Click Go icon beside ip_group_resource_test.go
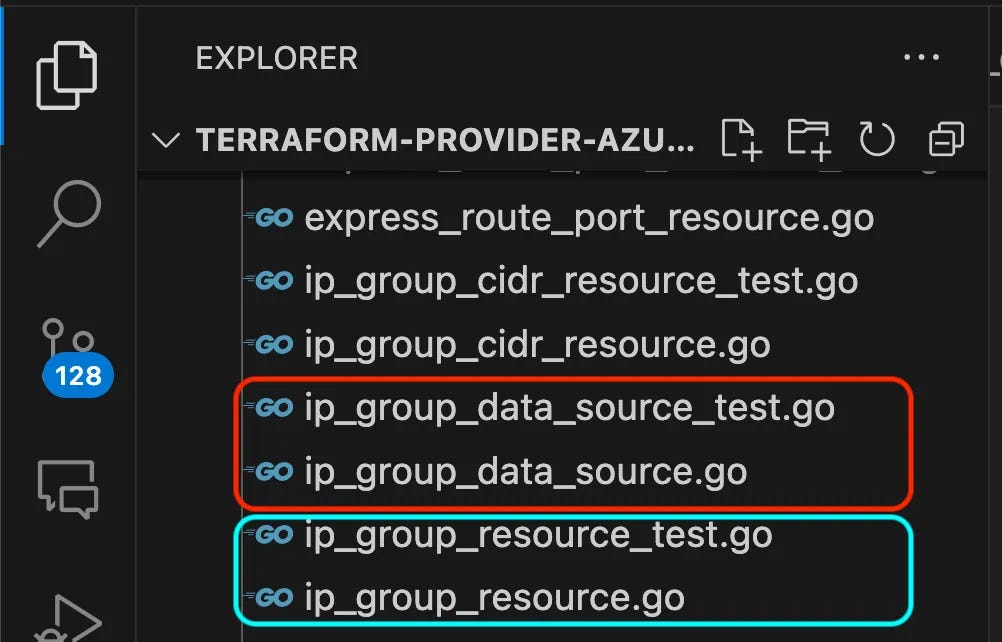This screenshot has width=1002, height=642. 270,534
